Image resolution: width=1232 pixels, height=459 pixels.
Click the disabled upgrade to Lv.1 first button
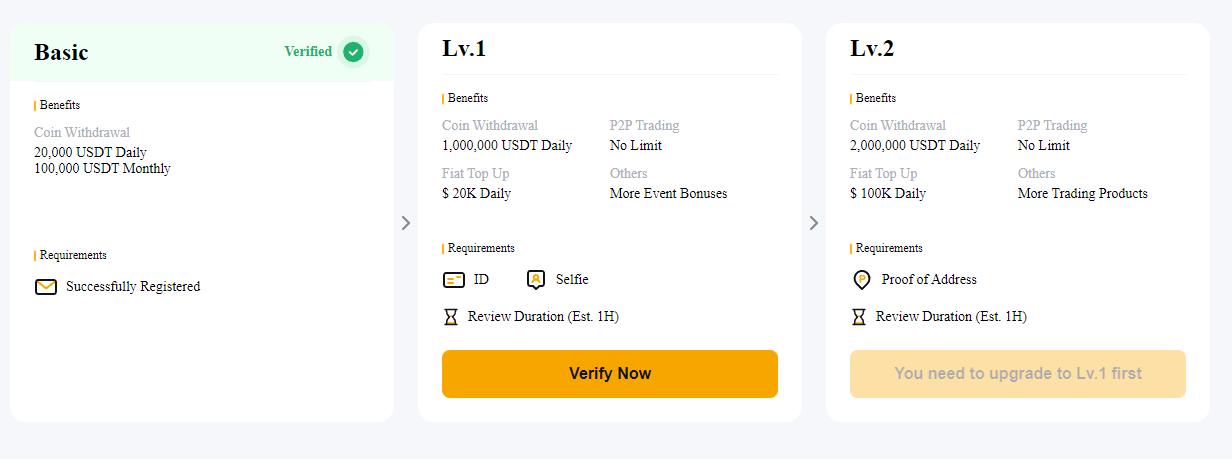[1017, 374]
